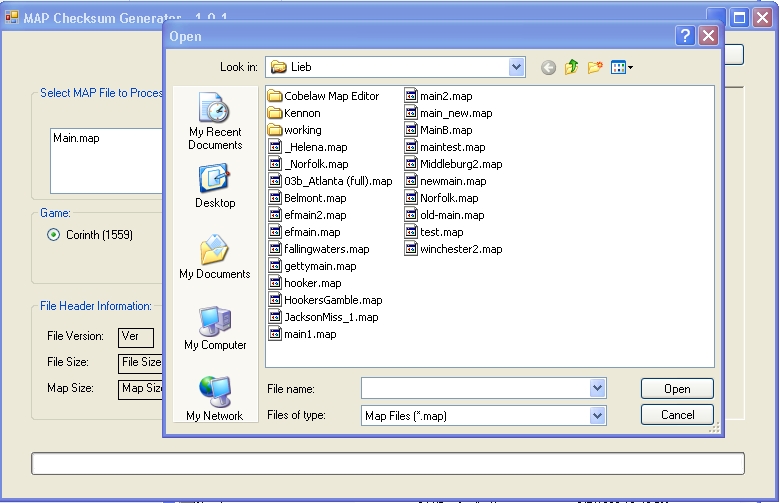Open My Recent Documents in places bar
Screen dimensions: 780x503
(215, 121)
